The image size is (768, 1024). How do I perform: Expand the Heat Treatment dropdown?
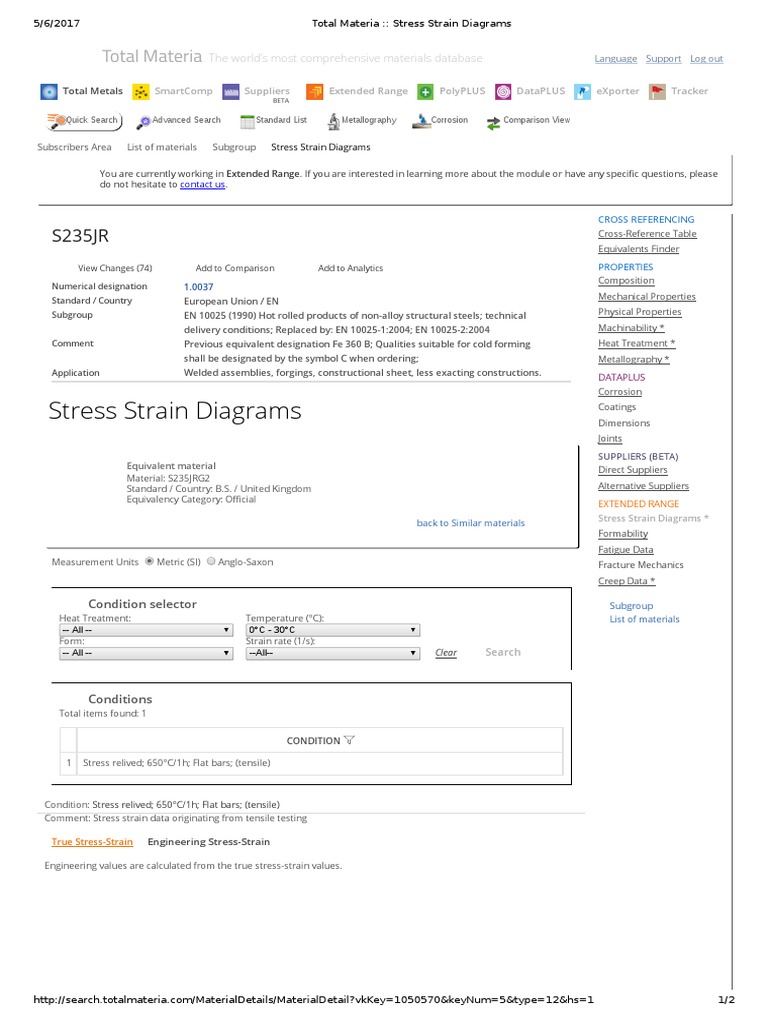click(x=146, y=630)
